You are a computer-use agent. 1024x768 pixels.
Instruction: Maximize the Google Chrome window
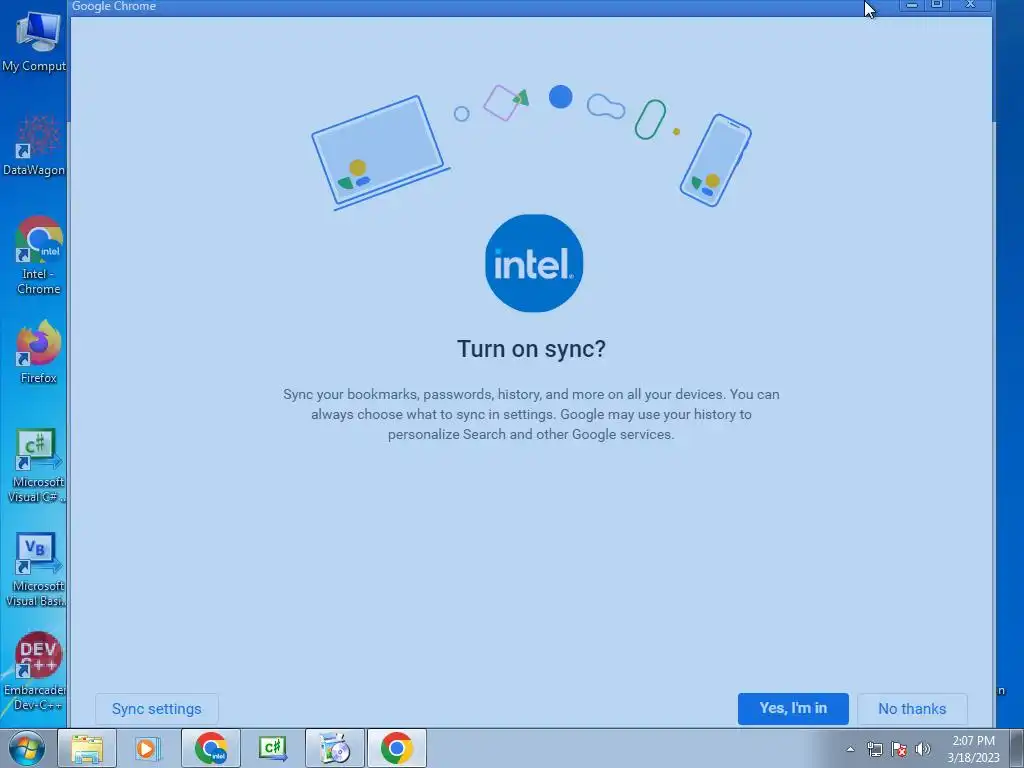[x=937, y=5]
